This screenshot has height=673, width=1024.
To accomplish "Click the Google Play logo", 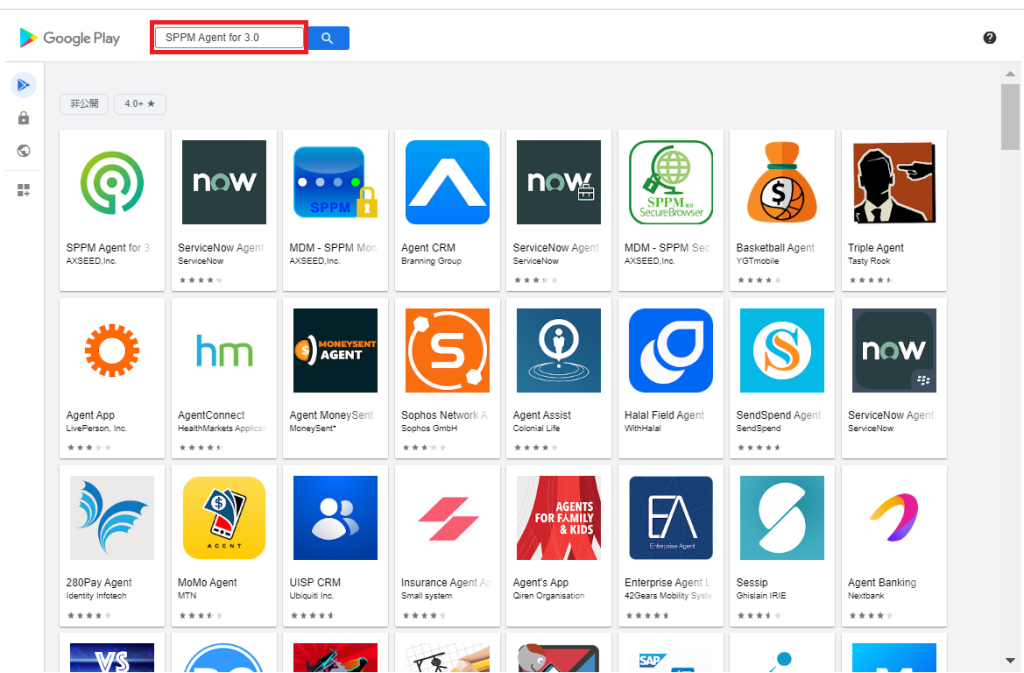I will [70, 38].
